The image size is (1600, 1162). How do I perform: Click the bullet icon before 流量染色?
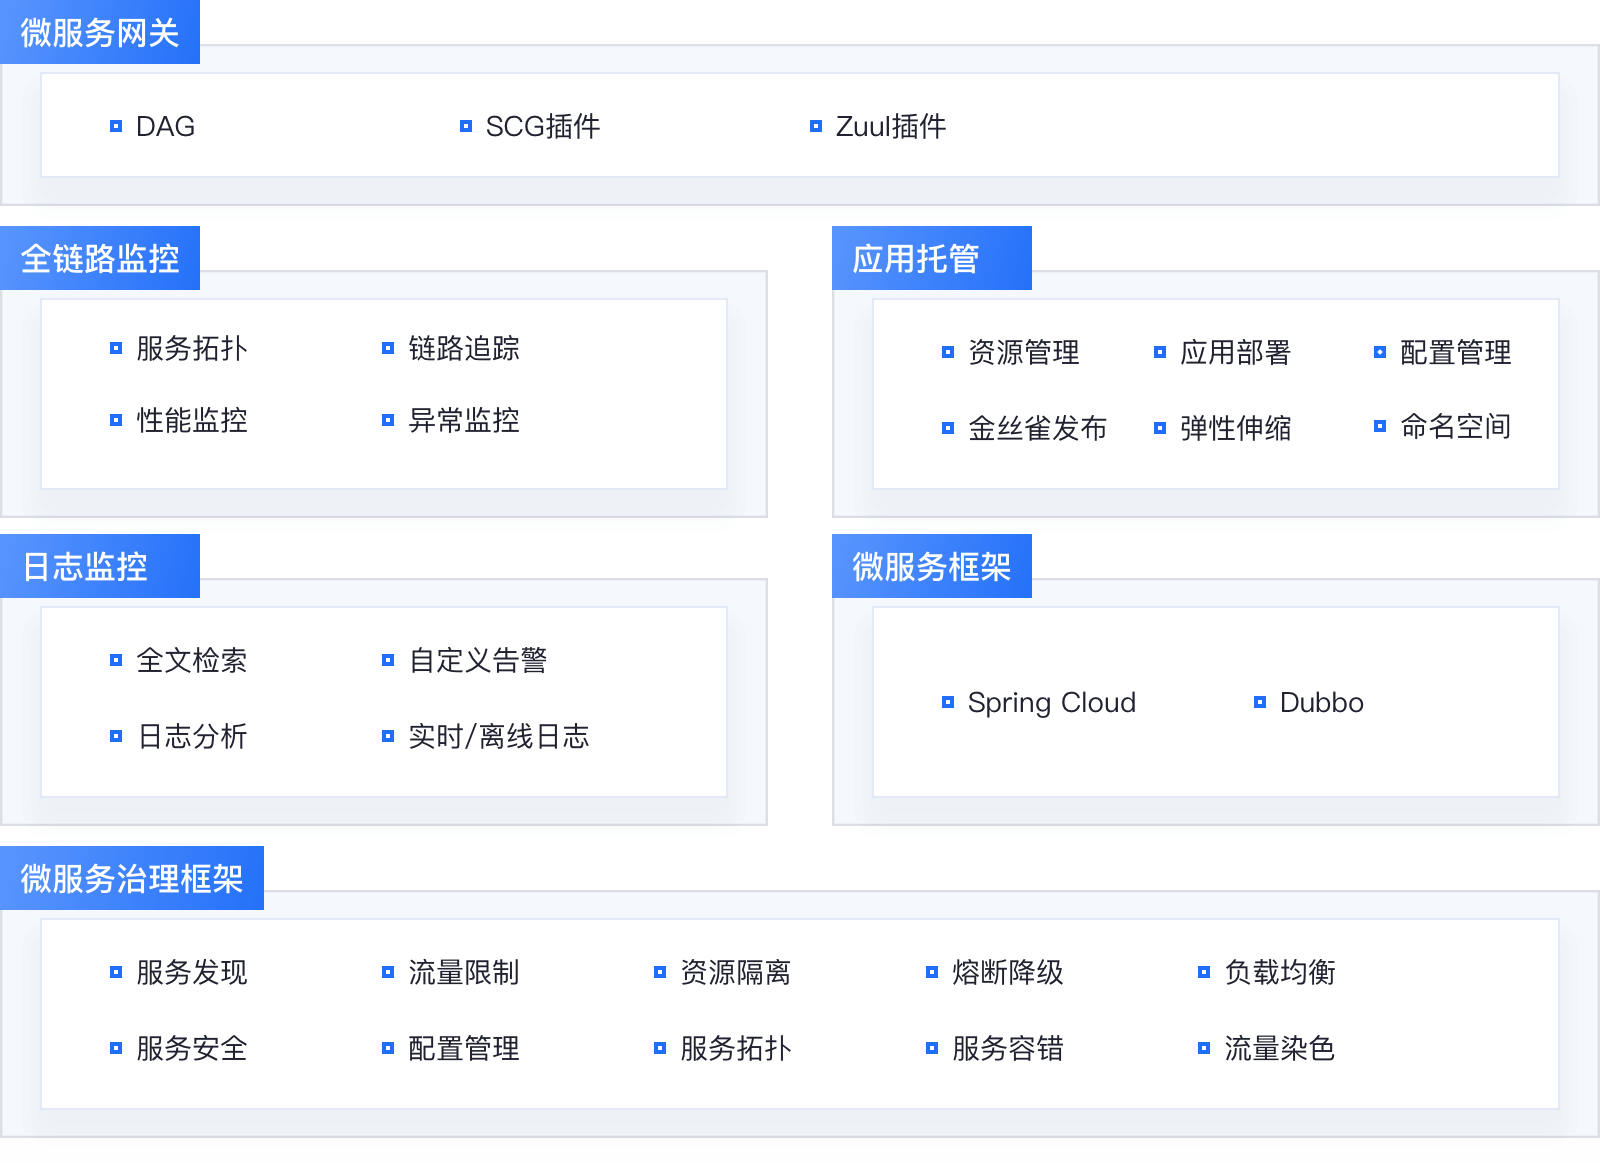coord(1204,1048)
